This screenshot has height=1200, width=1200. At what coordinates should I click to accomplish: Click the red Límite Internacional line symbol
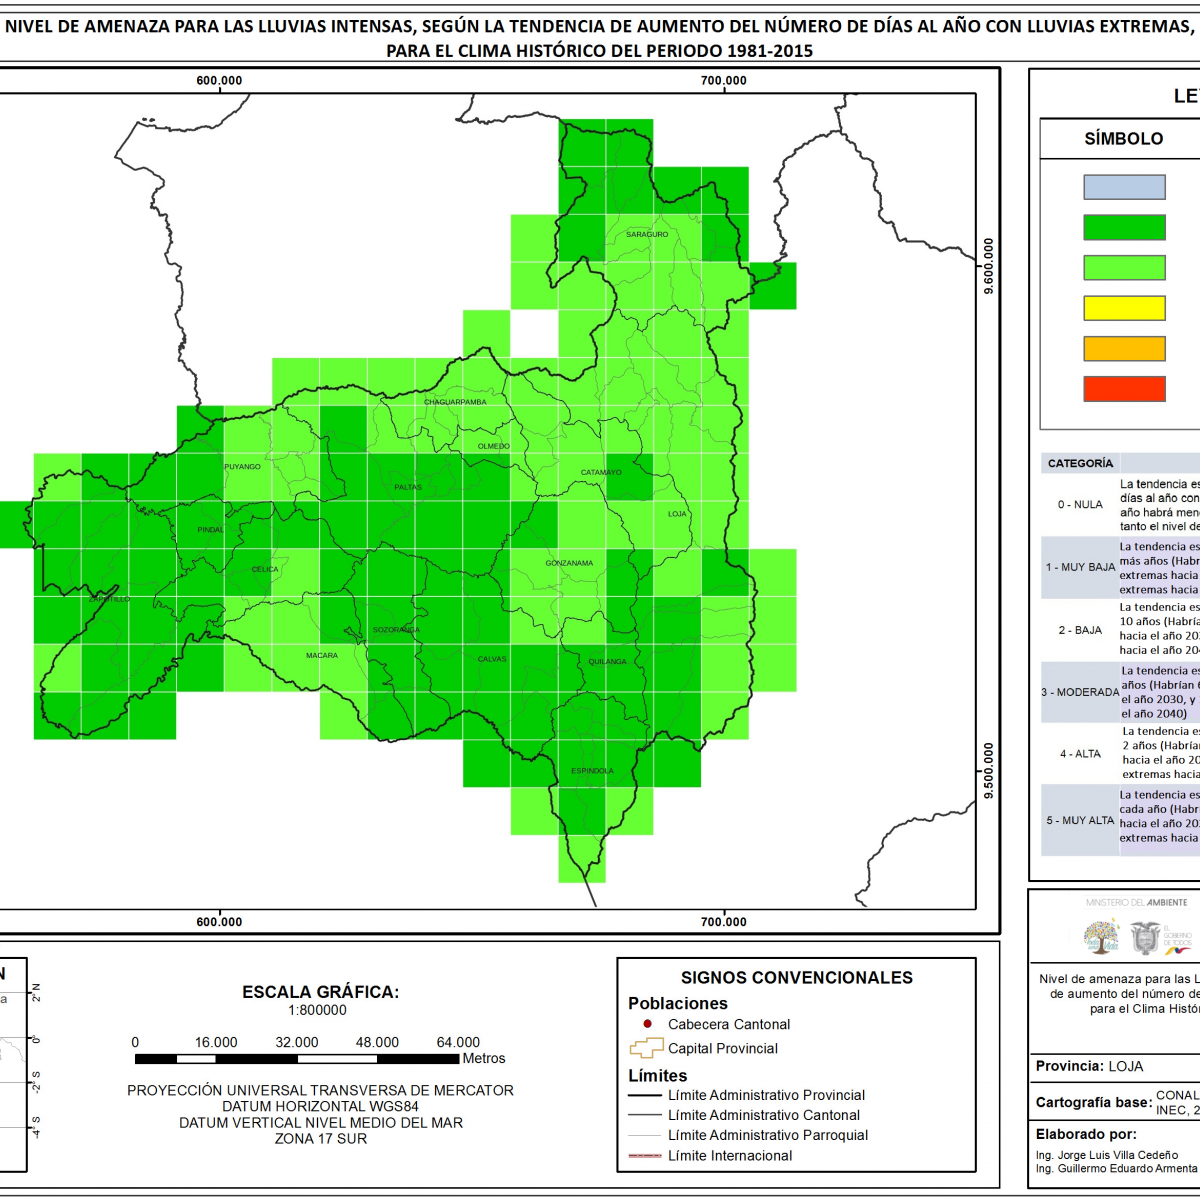coord(645,1156)
